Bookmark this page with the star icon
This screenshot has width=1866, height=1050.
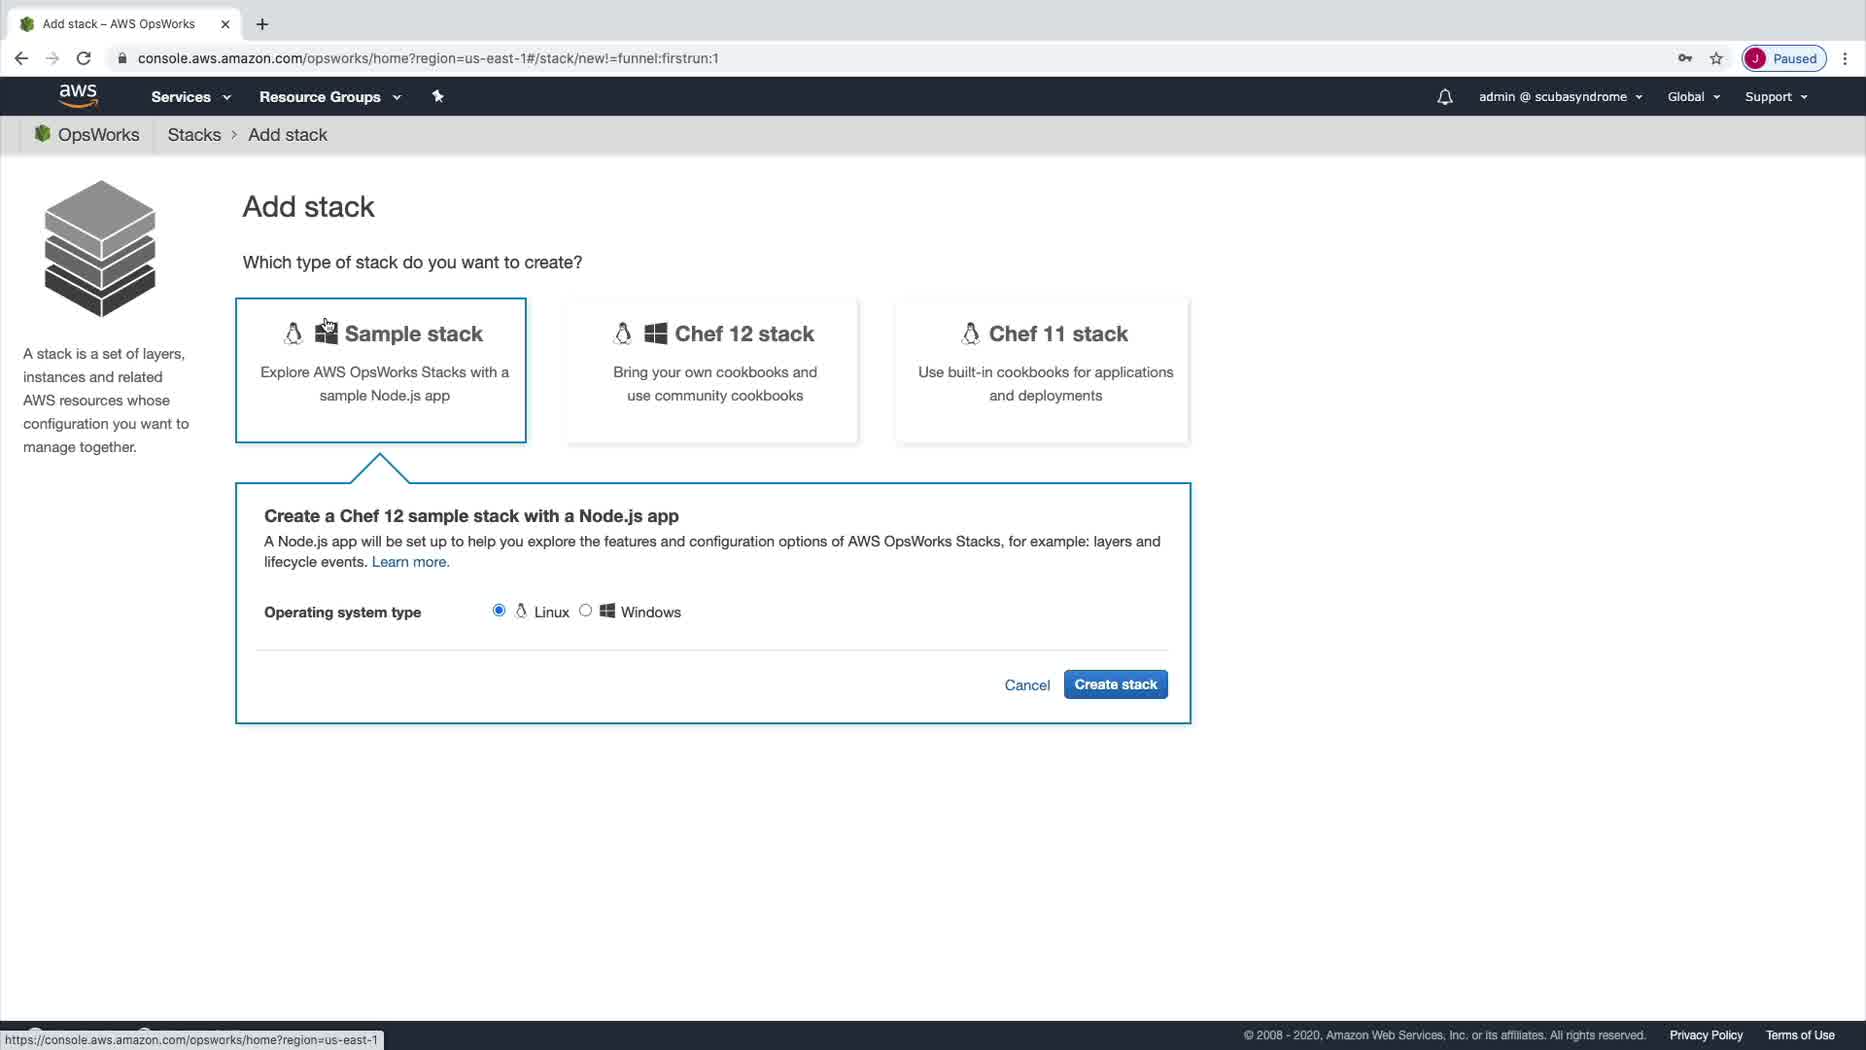pos(1716,58)
